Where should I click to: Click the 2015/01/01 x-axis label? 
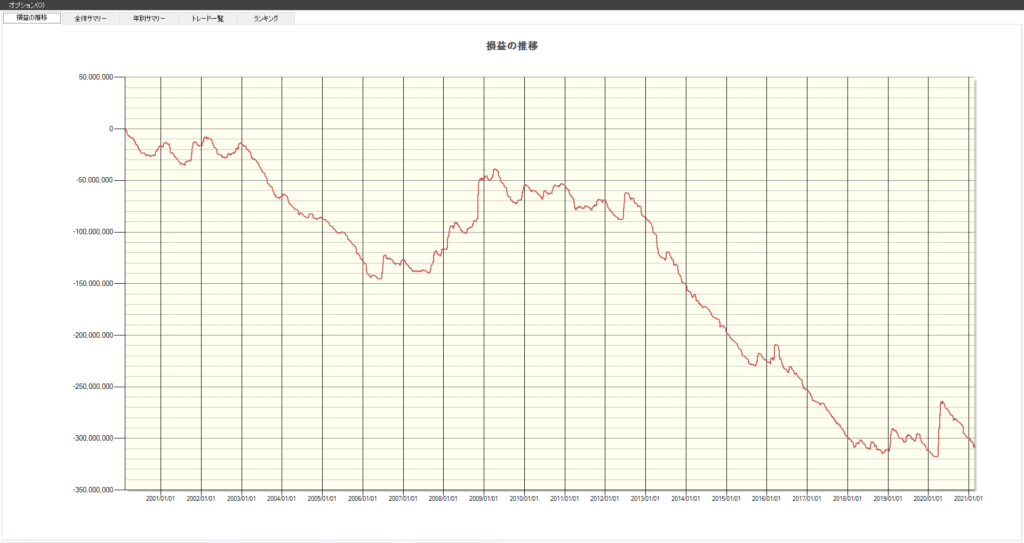tap(726, 499)
